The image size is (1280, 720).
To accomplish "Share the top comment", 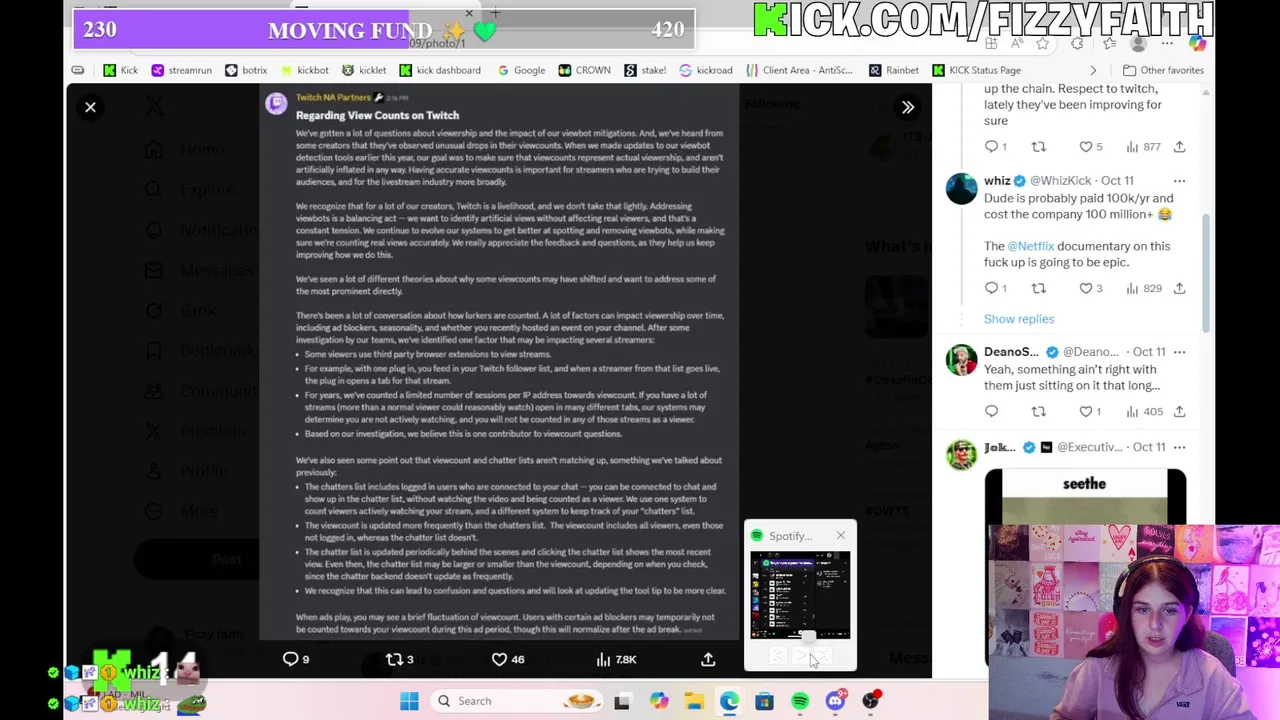I will coord(1179,147).
